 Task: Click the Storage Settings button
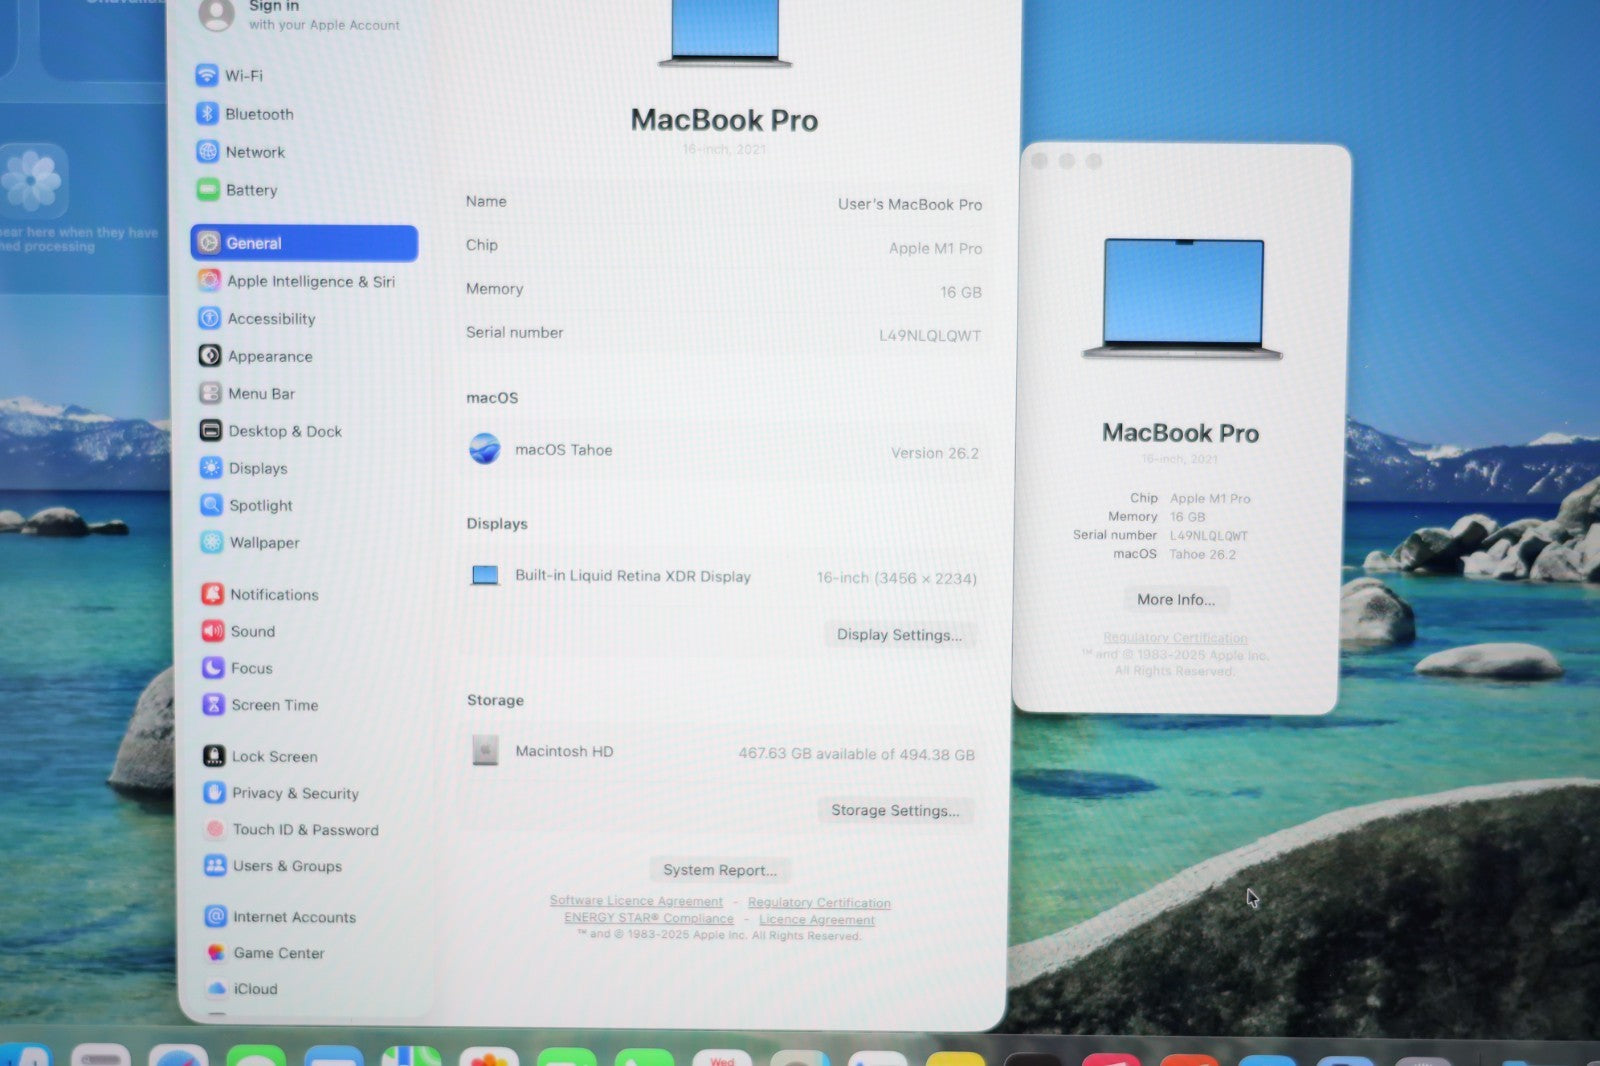click(x=895, y=811)
